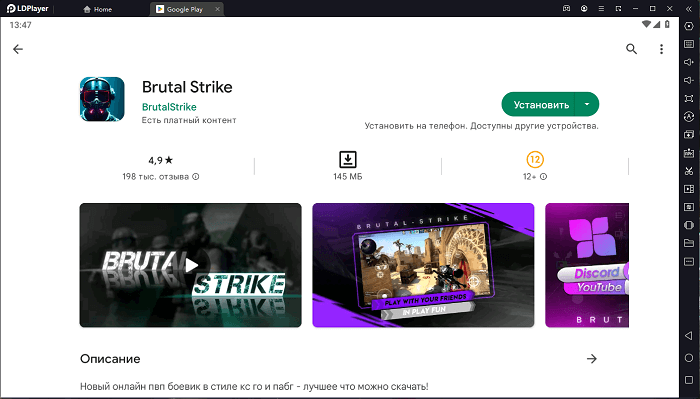Go back with the Play Store arrow
Screen dimensions: 700x399
(x=18, y=49)
